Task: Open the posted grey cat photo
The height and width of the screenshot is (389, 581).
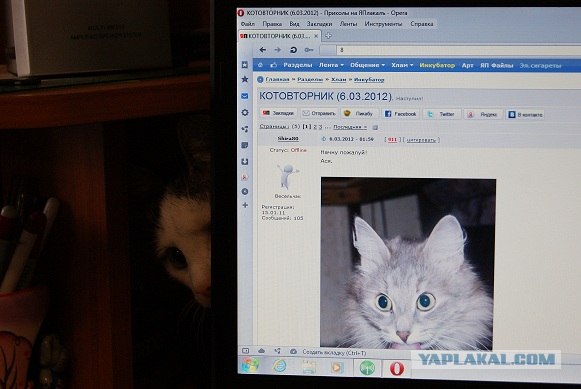Action: [408, 264]
